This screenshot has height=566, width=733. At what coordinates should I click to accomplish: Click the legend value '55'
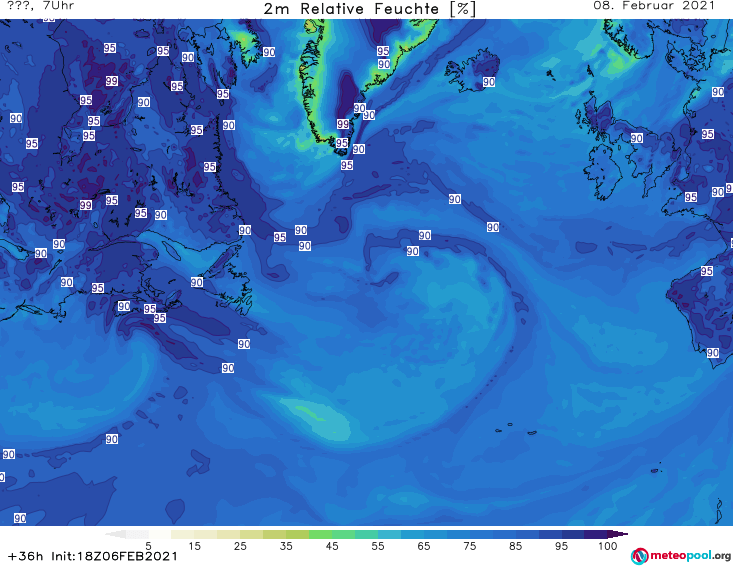click(x=378, y=546)
